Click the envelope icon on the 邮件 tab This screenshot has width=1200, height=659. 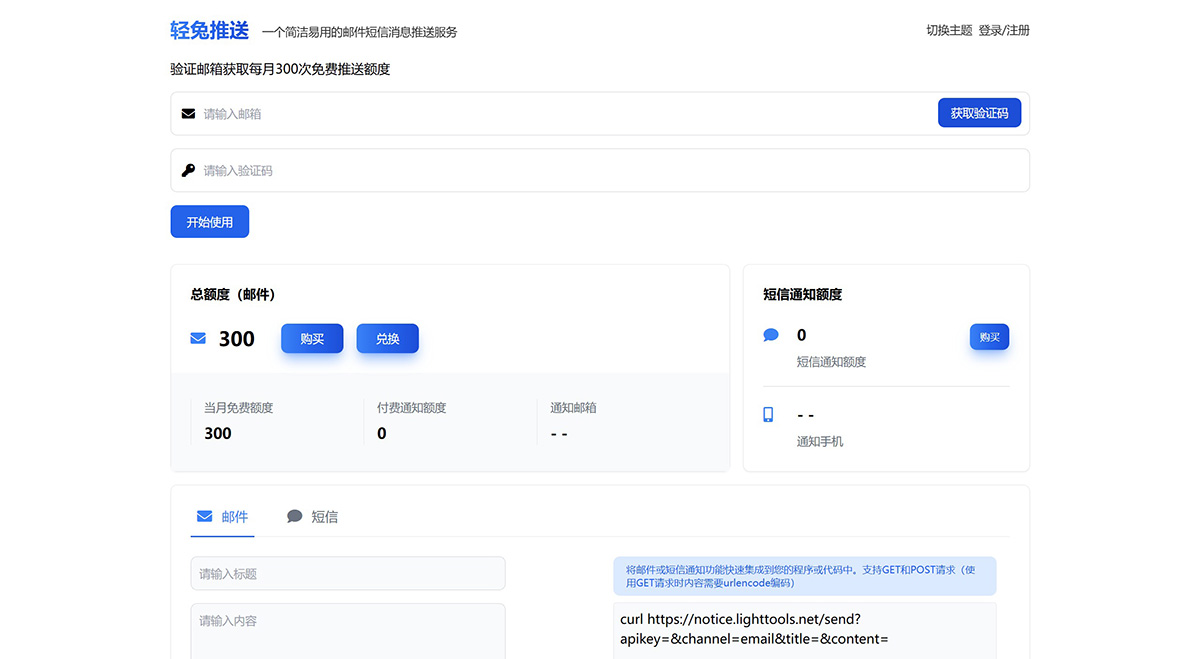click(203, 516)
